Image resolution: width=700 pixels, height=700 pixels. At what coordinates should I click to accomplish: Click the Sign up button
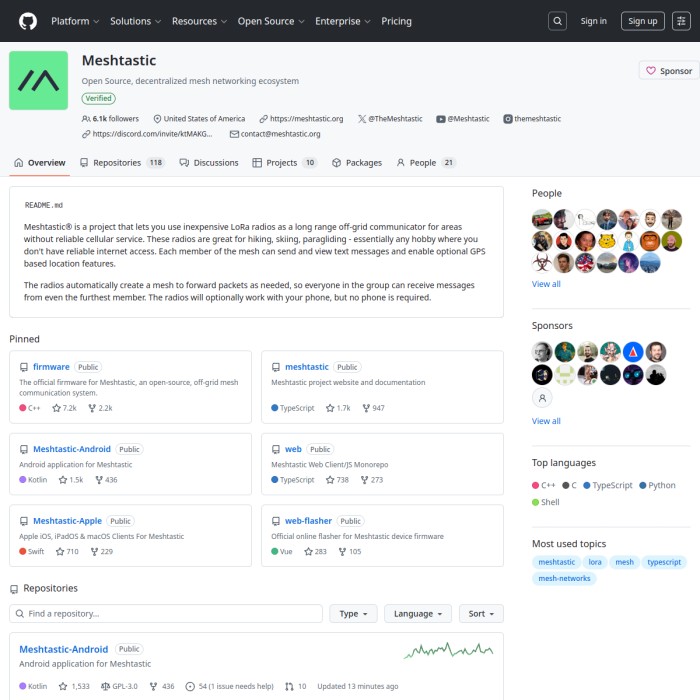point(642,21)
